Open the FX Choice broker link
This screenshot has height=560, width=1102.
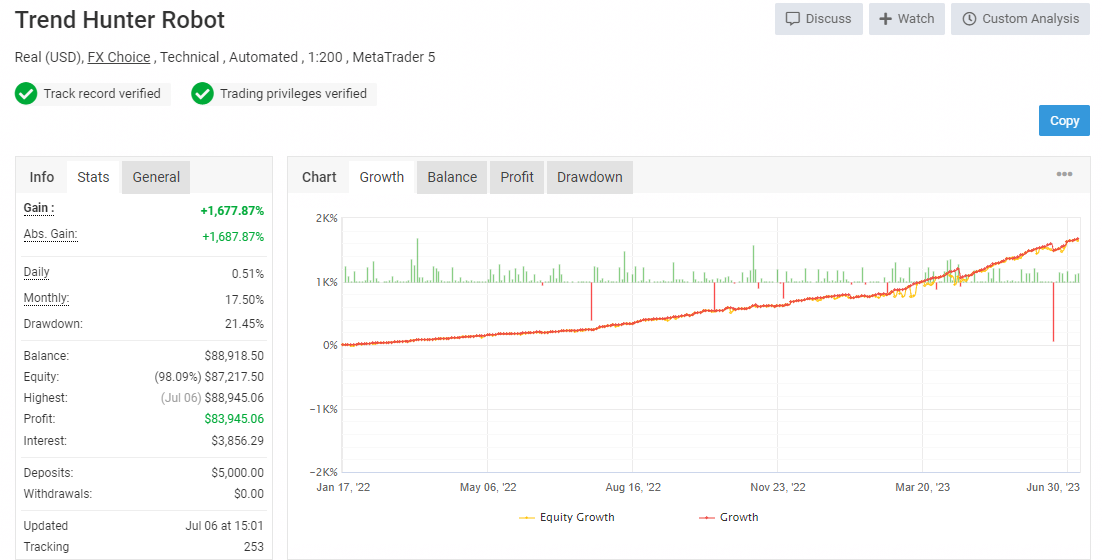[119, 58]
